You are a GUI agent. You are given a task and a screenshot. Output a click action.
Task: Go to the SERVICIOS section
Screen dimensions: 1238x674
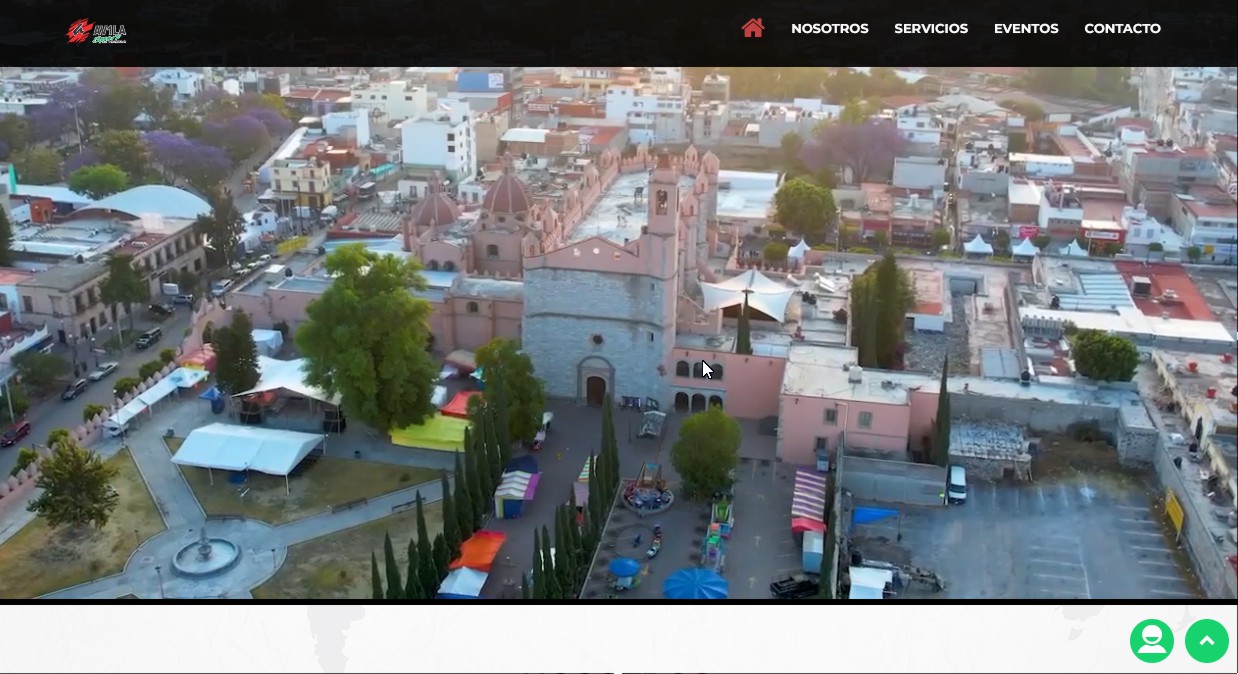[x=930, y=29]
